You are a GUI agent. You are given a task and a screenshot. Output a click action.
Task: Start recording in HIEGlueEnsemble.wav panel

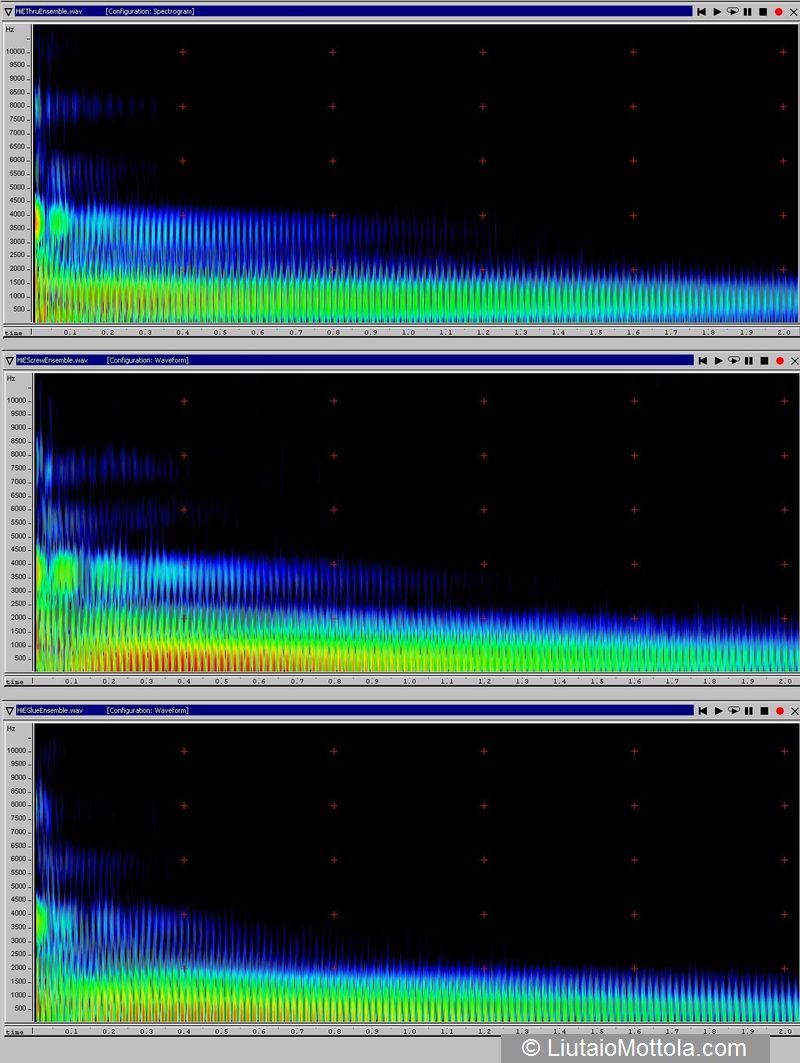pyautogui.click(x=780, y=710)
